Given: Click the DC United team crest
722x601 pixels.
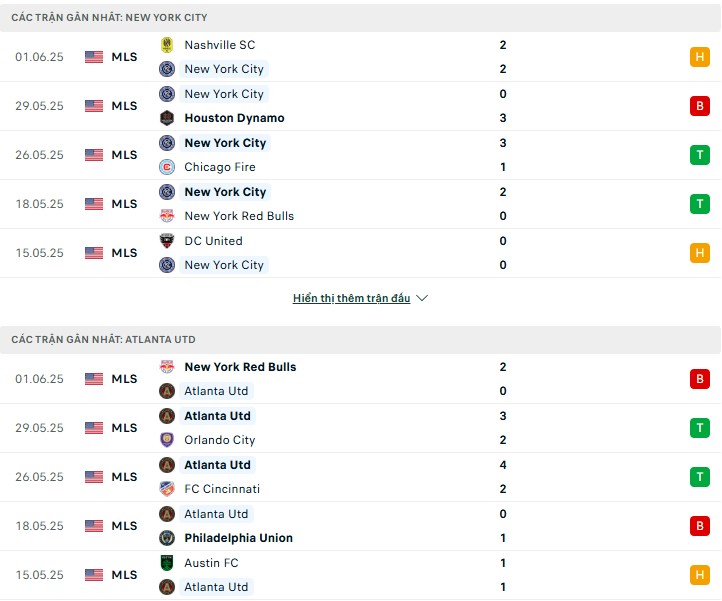Looking at the screenshot, I should pos(167,241).
